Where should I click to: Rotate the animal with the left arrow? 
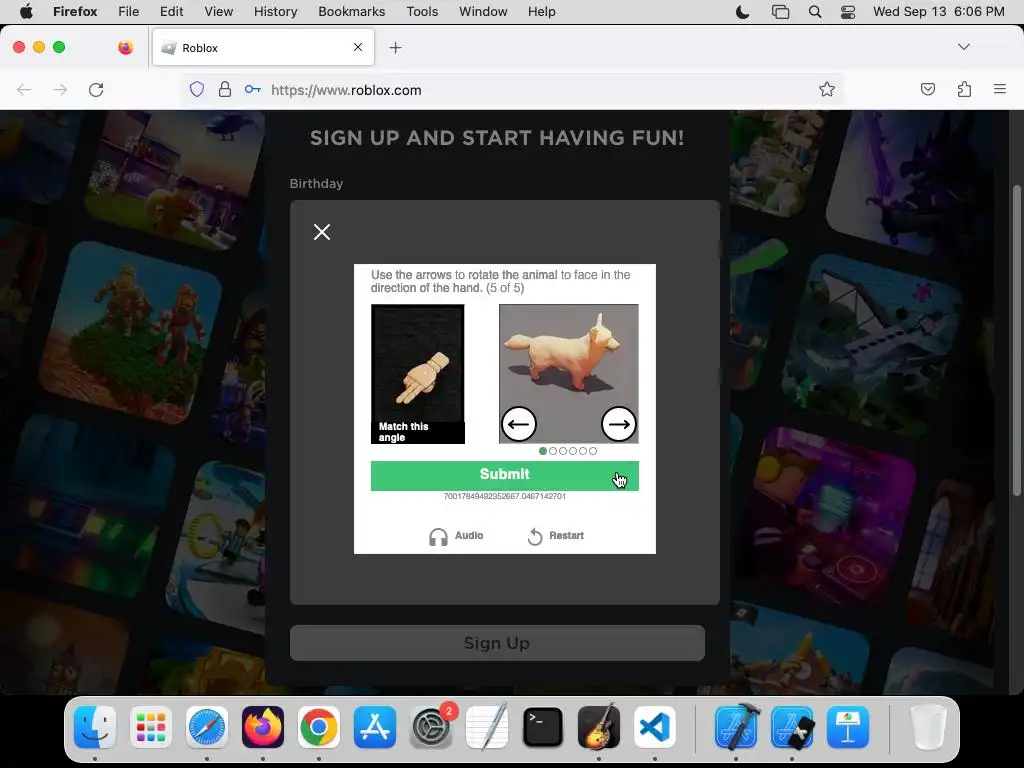tap(519, 424)
